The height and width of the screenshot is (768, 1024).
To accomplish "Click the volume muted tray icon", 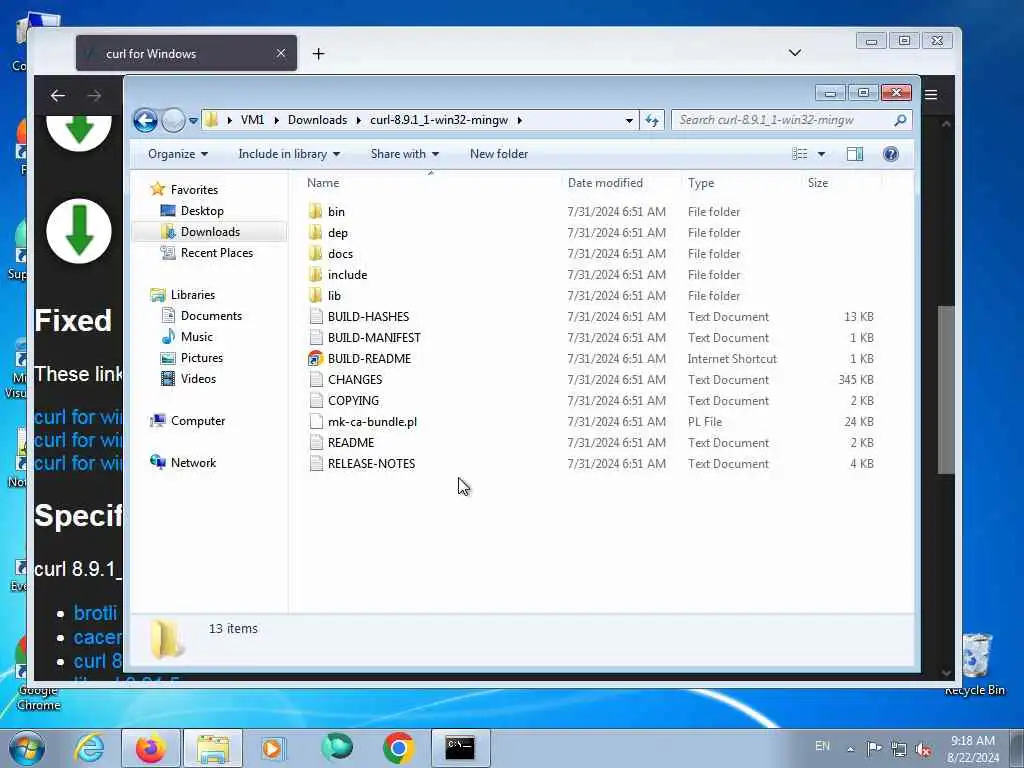I will (x=923, y=749).
